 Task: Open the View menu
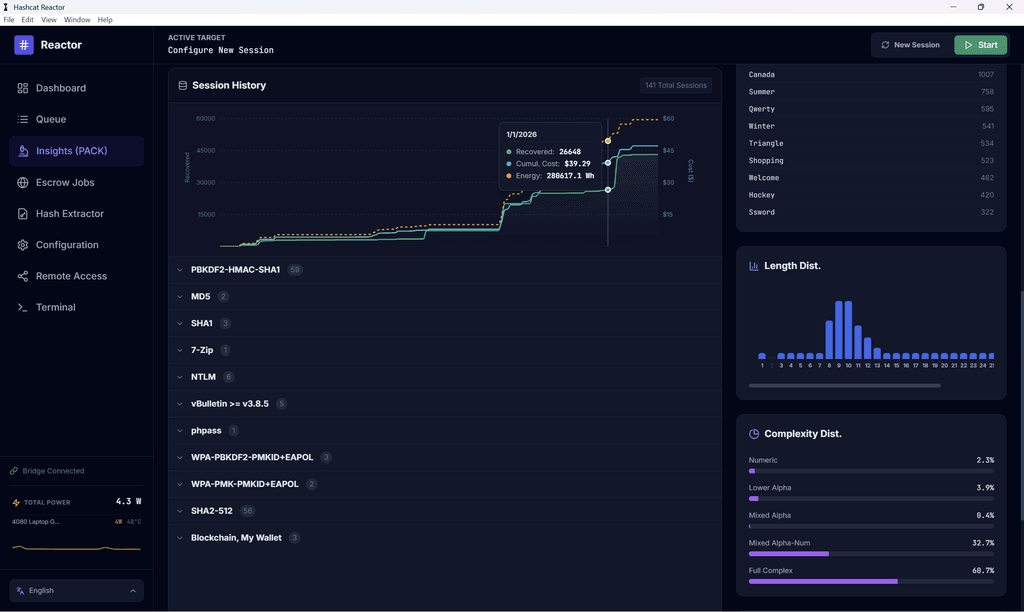click(48, 18)
